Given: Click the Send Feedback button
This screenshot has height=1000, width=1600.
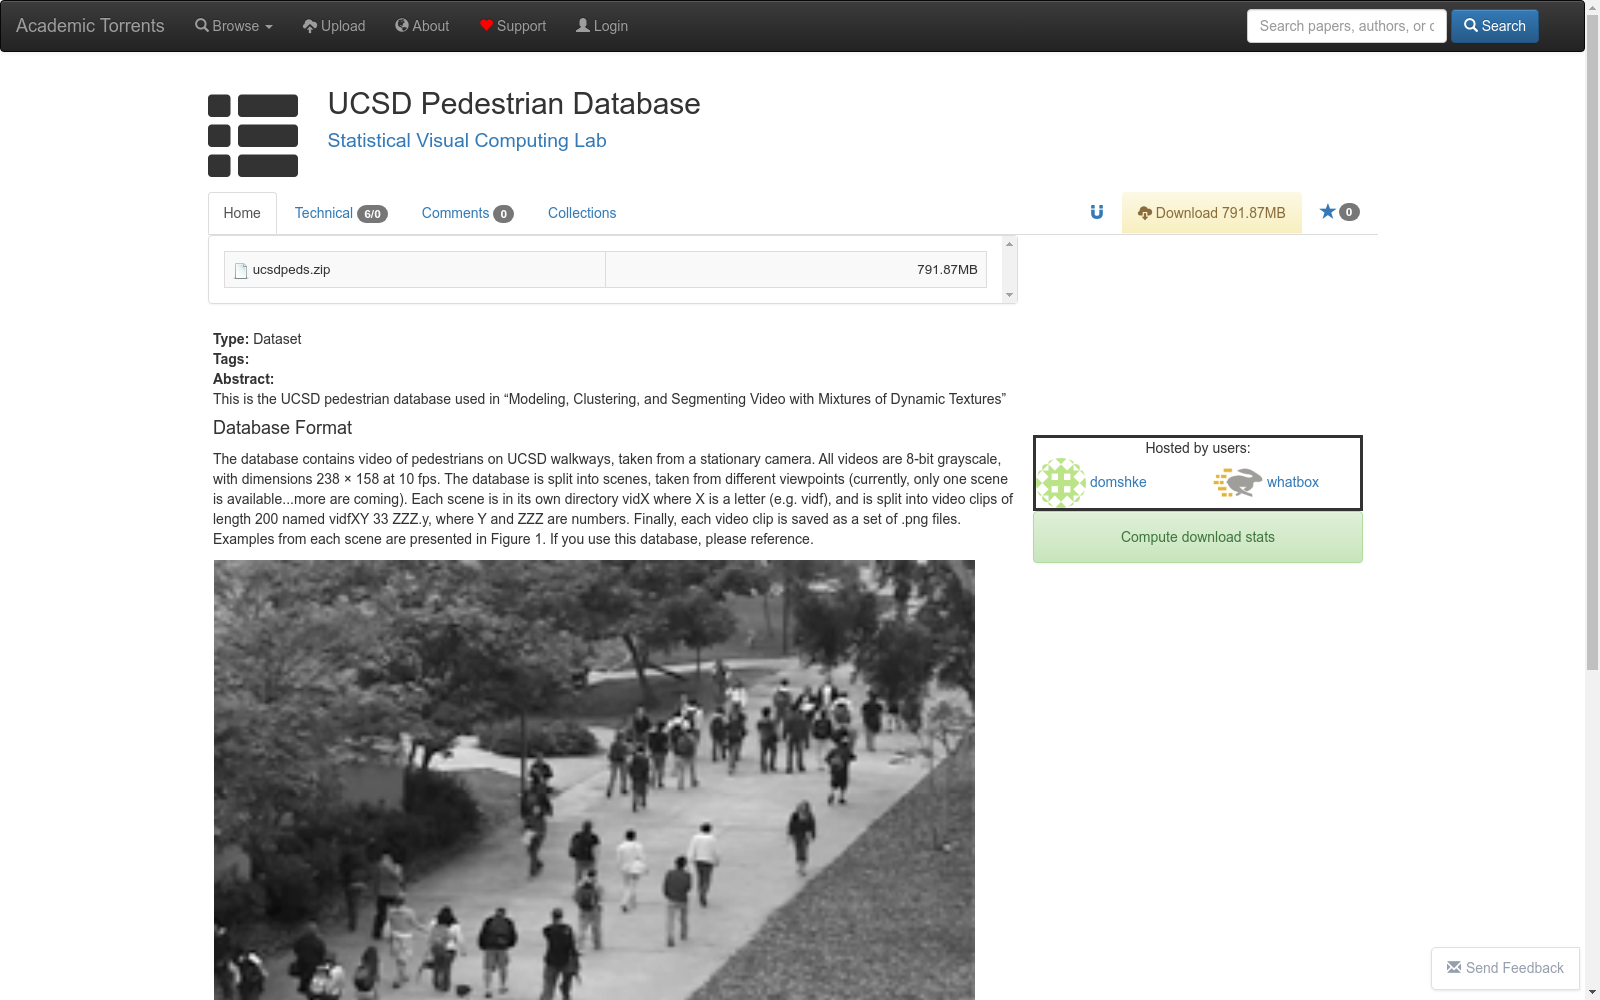Looking at the screenshot, I should pyautogui.click(x=1505, y=968).
